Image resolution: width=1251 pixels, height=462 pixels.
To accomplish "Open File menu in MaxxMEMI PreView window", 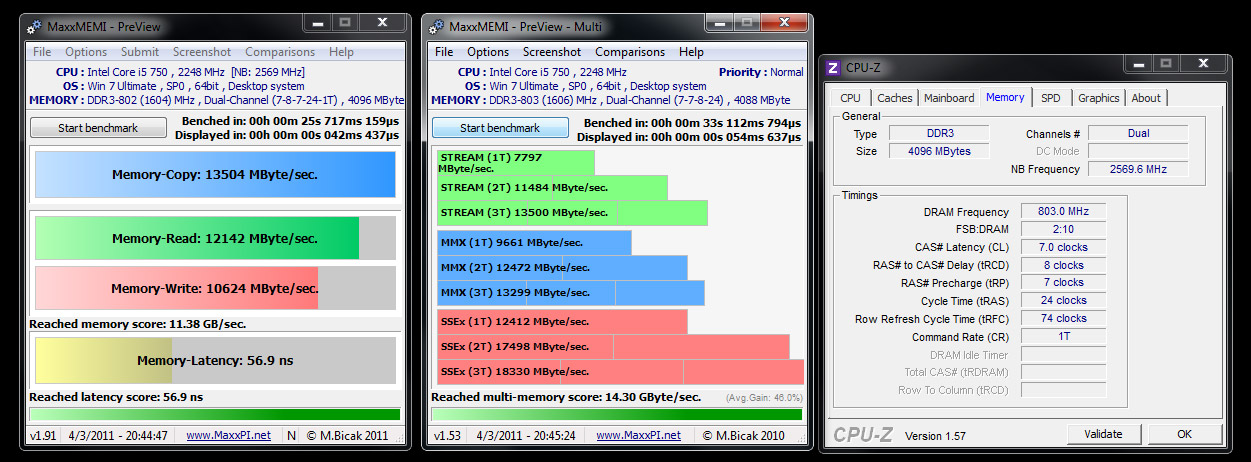I will click(42, 52).
